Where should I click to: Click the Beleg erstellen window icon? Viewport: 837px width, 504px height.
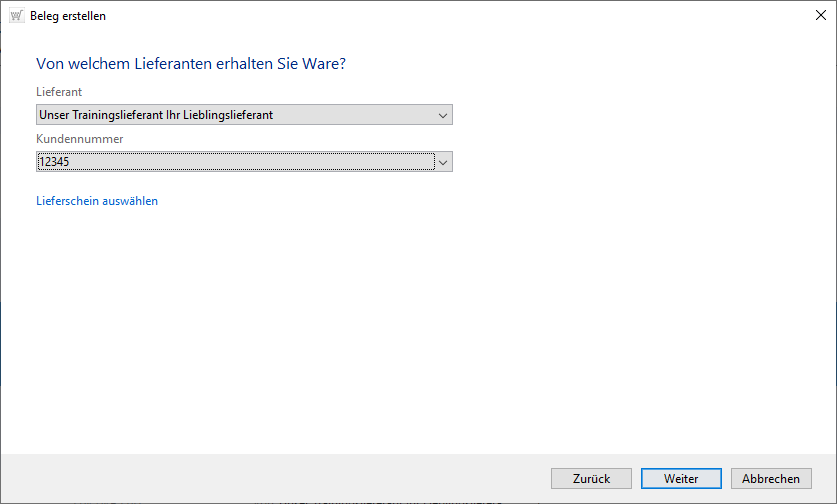[16, 16]
